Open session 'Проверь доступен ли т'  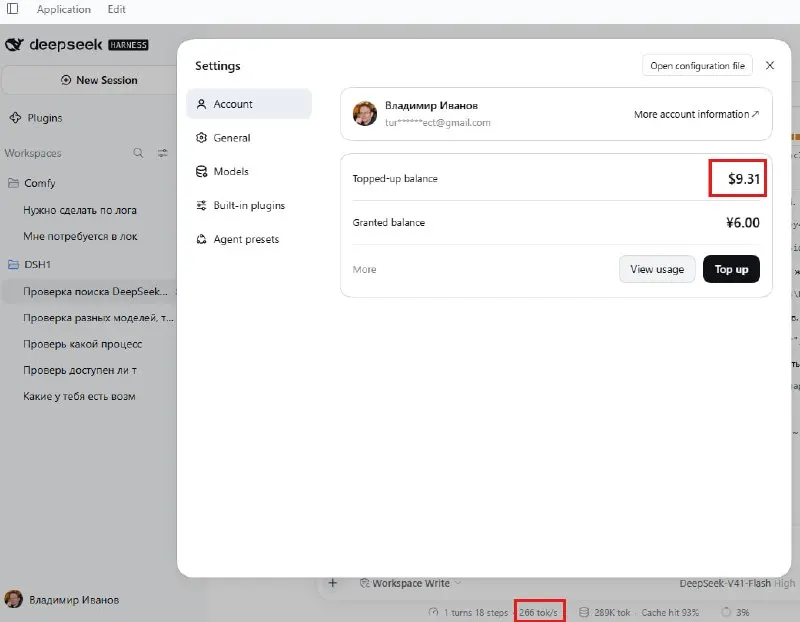coord(80,370)
